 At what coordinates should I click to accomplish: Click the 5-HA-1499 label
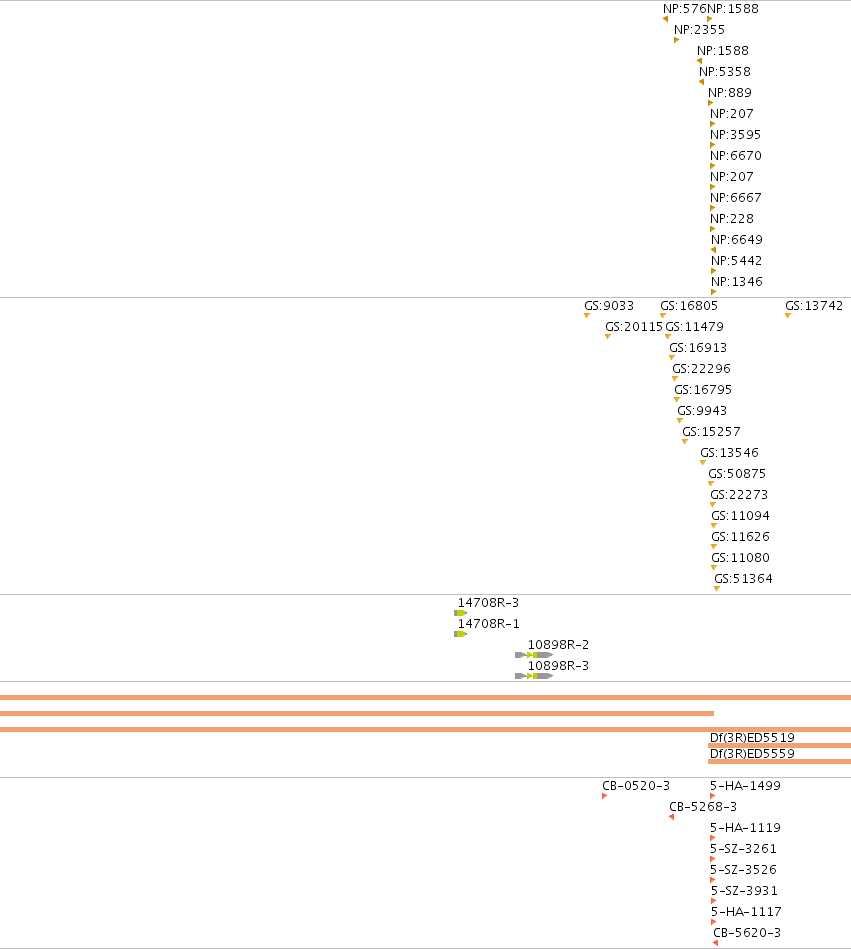[745, 786]
